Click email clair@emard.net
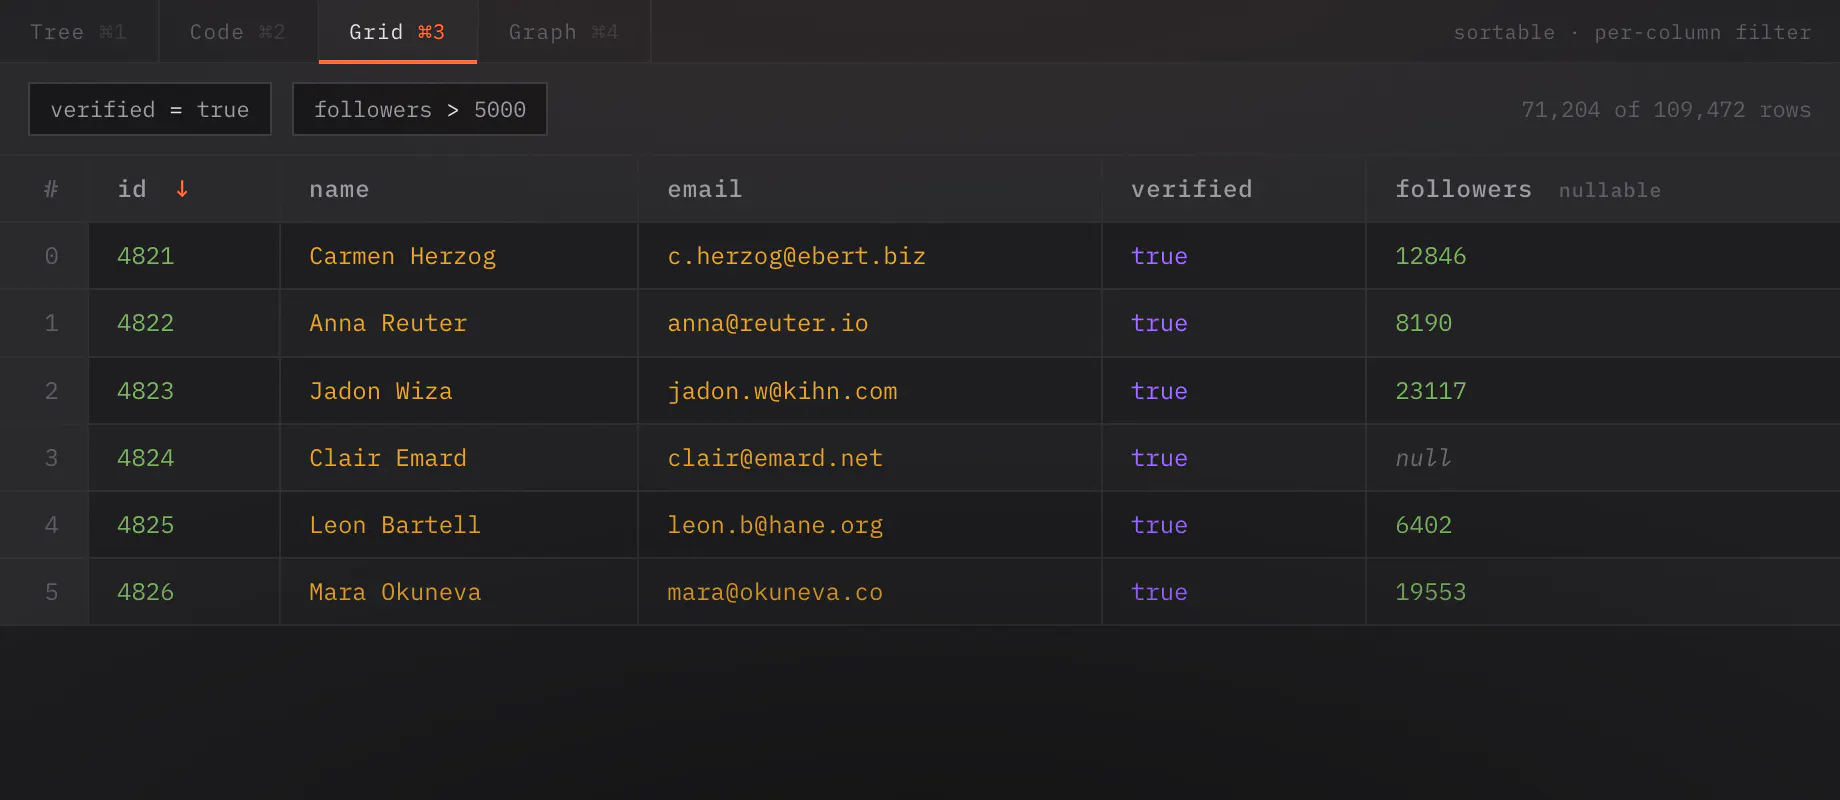 click(775, 458)
